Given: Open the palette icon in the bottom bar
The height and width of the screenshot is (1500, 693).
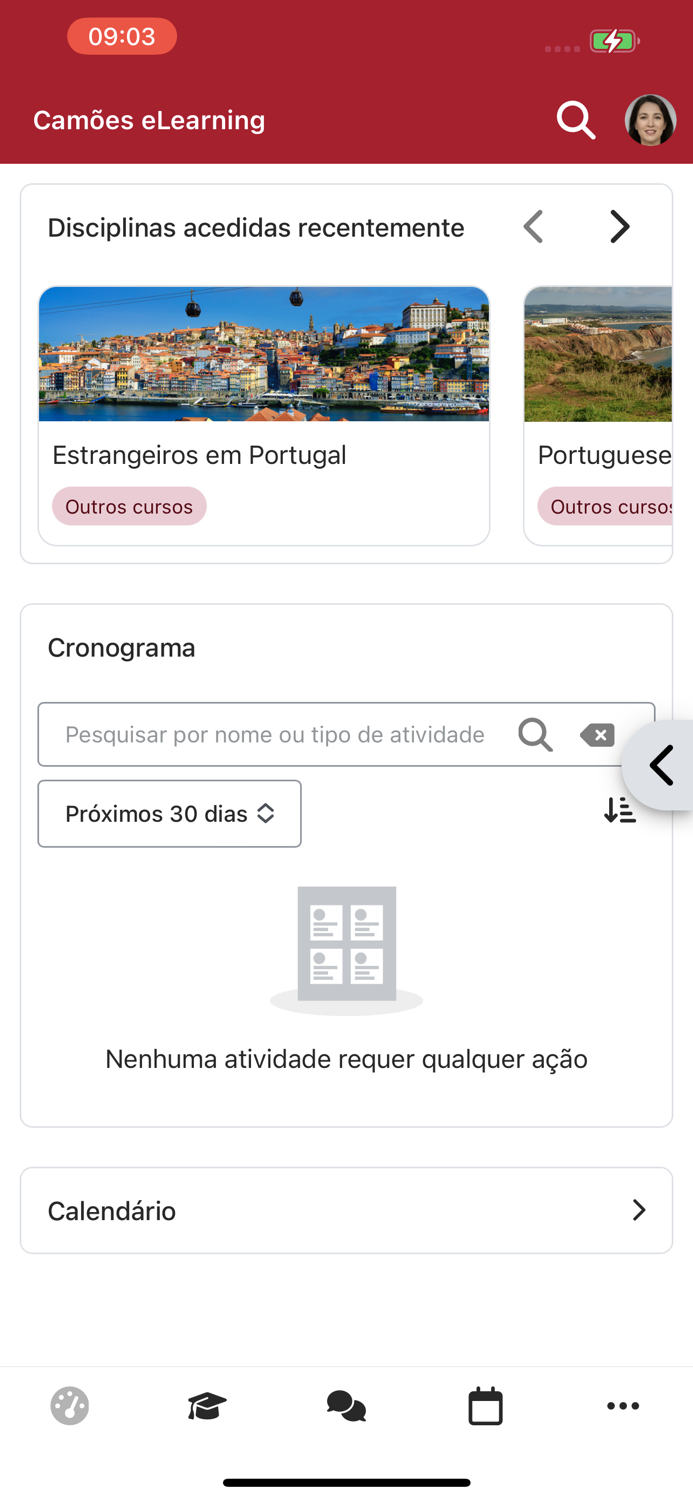Looking at the screenshot, I should coord(69,1405).
